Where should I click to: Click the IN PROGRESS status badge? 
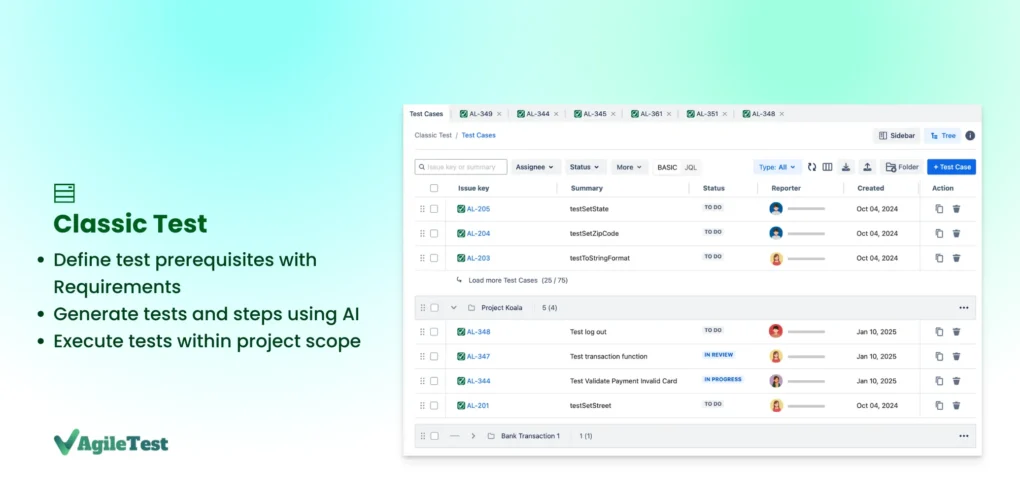click(x=723, y=379)
